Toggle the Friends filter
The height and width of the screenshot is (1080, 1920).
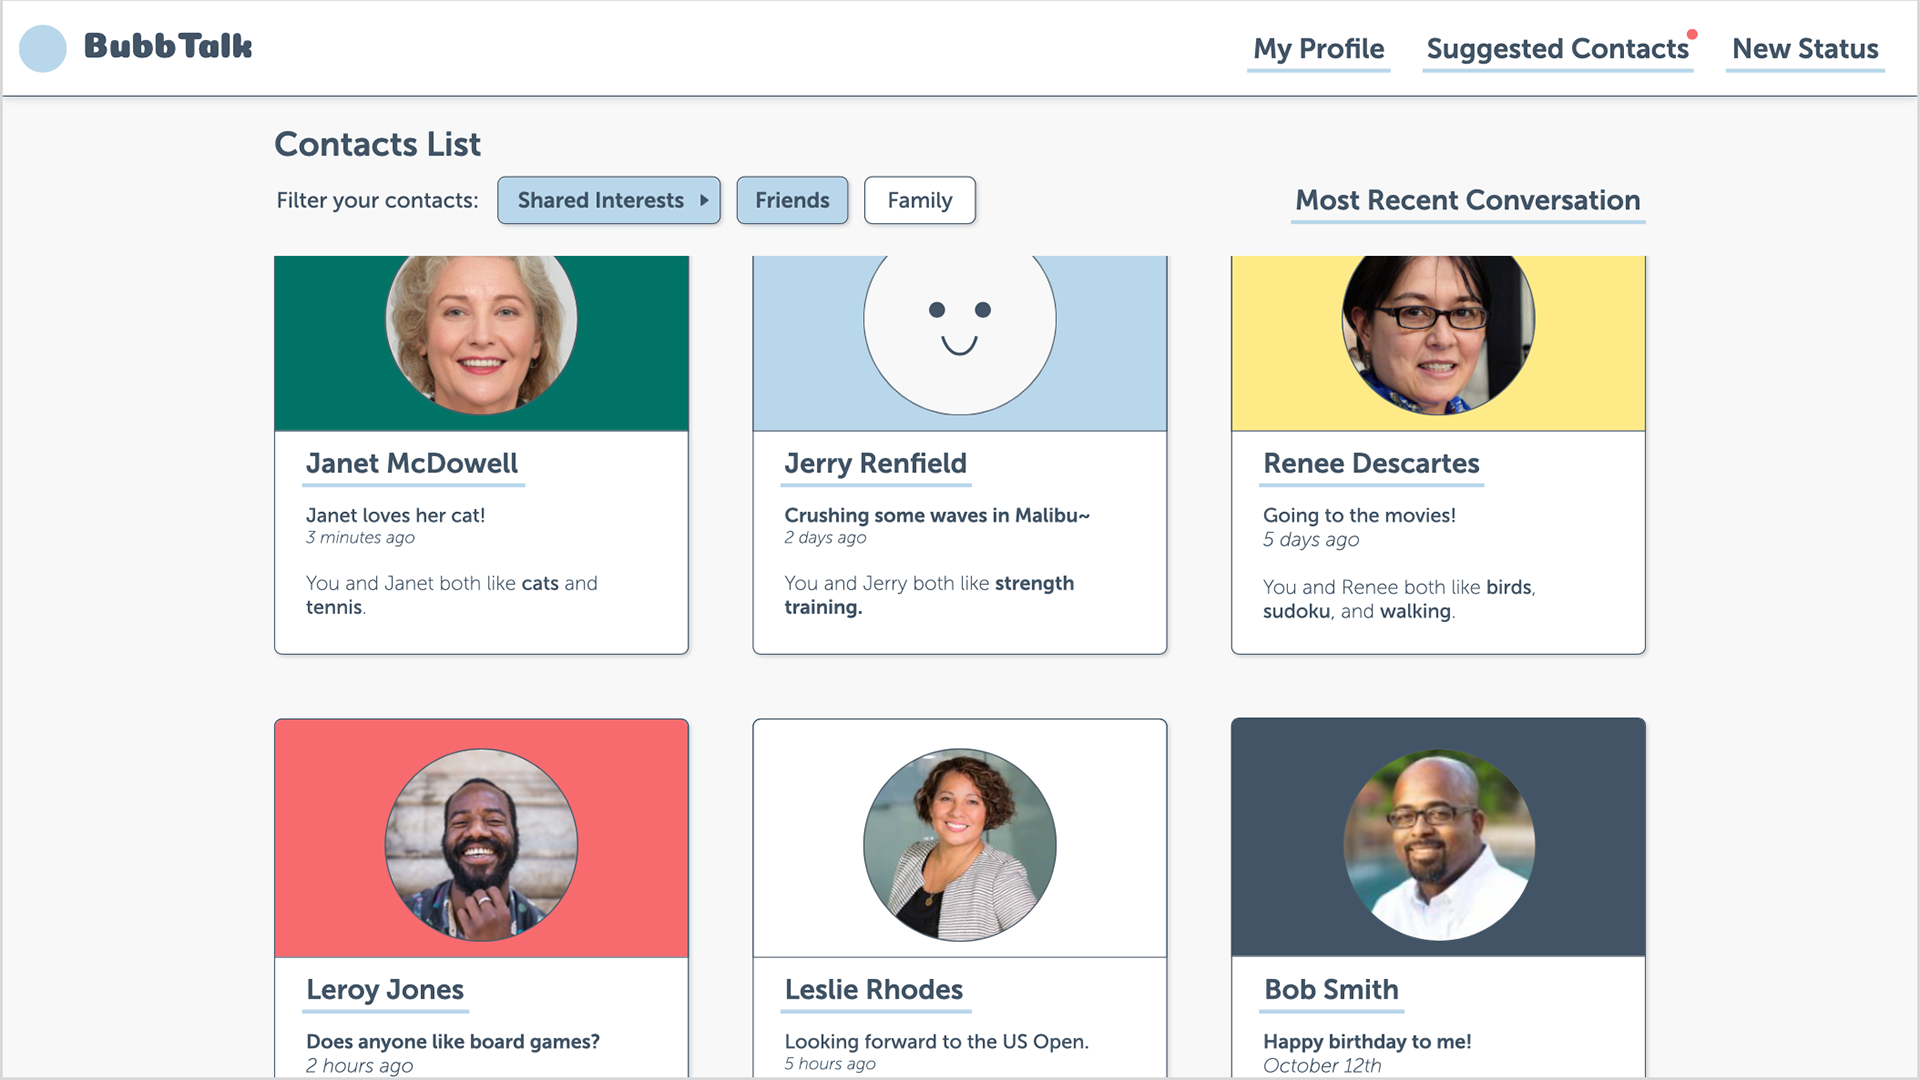[x=792, y=200]
